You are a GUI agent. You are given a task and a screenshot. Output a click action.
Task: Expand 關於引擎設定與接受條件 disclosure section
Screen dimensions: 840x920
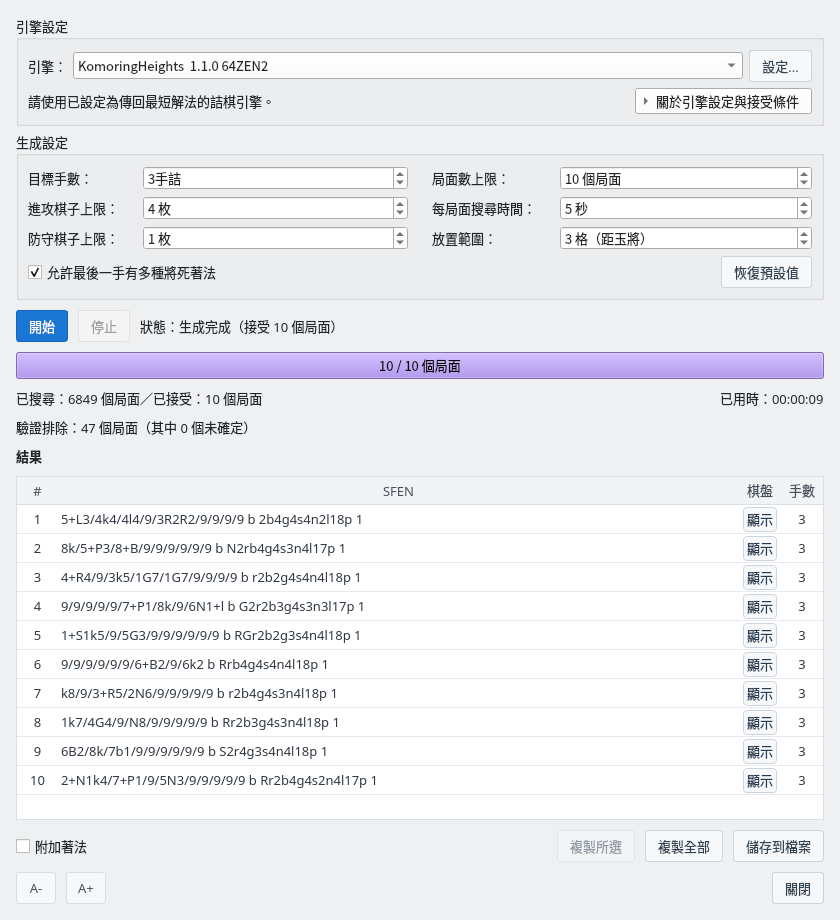click(x=723, y=102)
